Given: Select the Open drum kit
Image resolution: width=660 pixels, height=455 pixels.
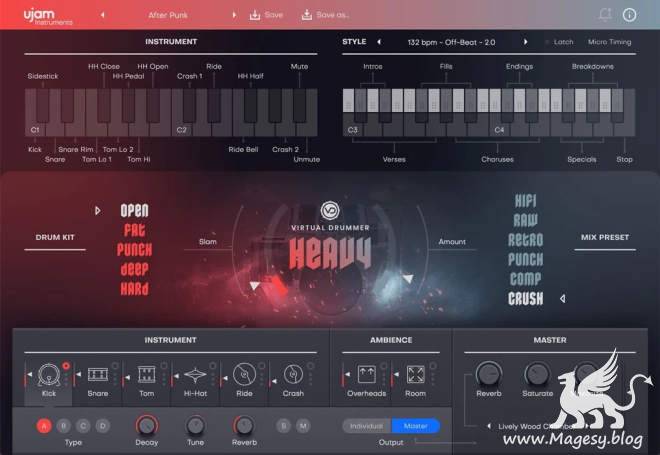Looking at the screenshot, I should pos(134,210).
